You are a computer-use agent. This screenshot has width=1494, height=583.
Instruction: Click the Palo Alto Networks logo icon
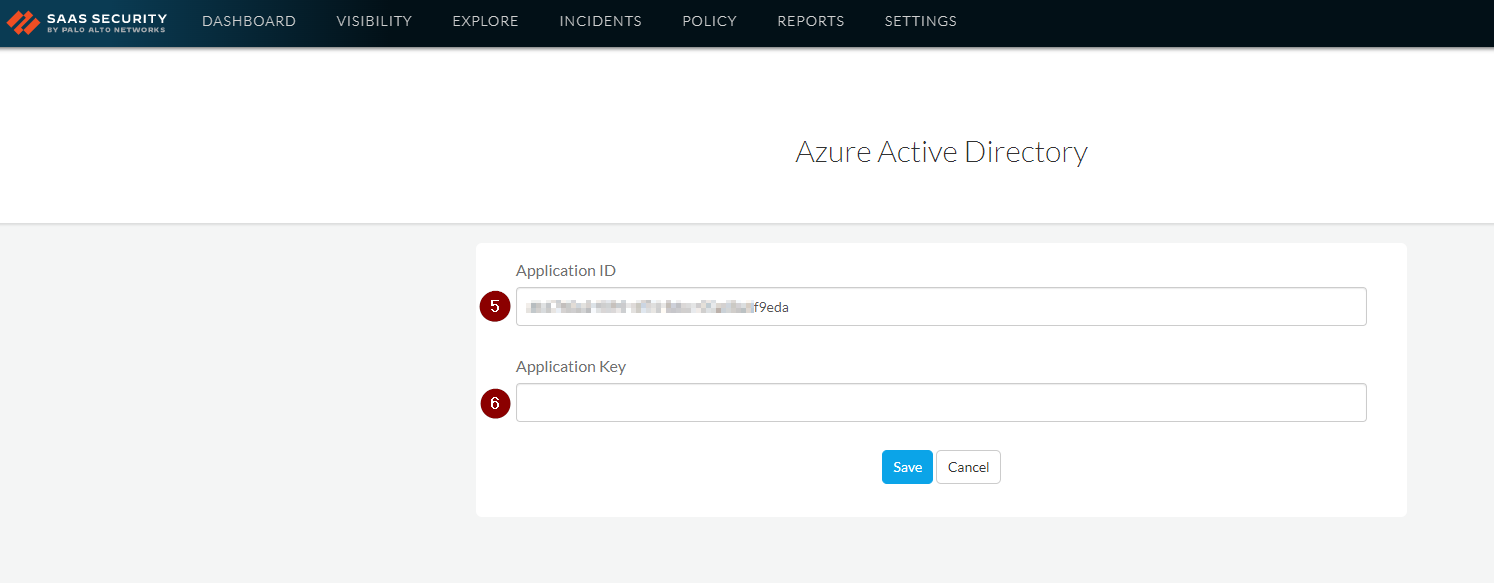[x=23, y=22]
